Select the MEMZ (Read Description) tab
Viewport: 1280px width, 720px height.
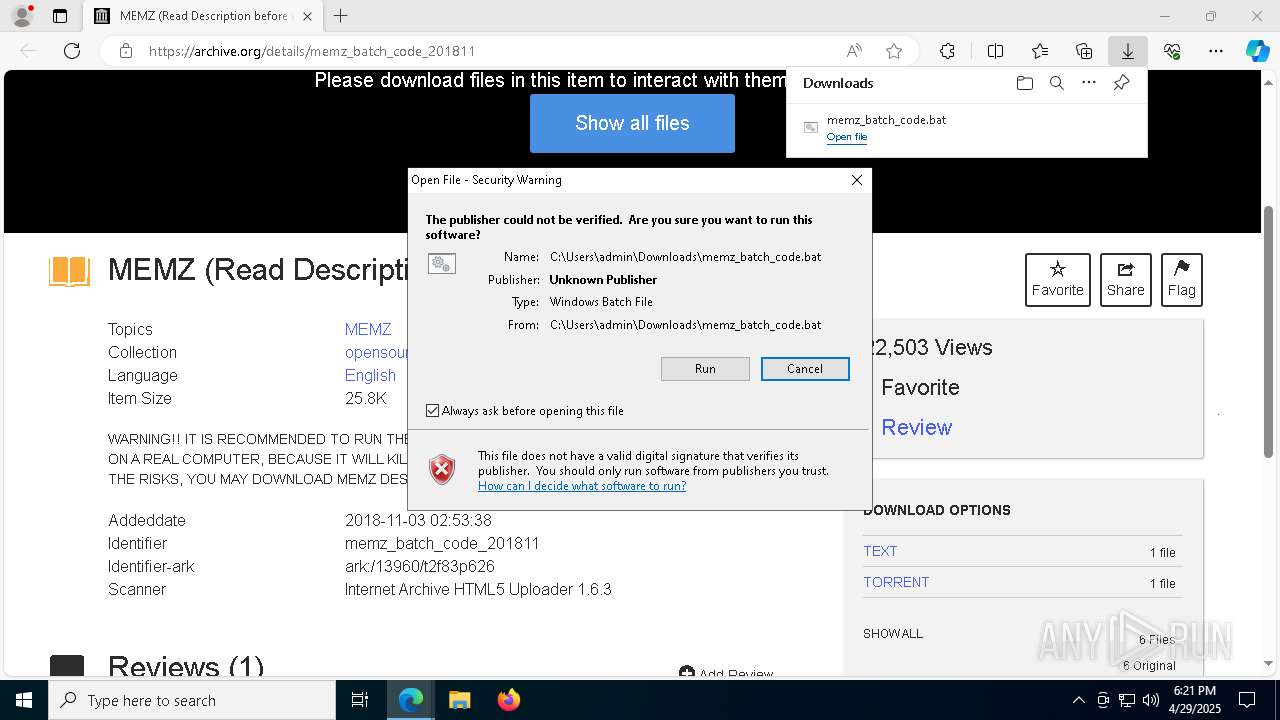point(203,16)
